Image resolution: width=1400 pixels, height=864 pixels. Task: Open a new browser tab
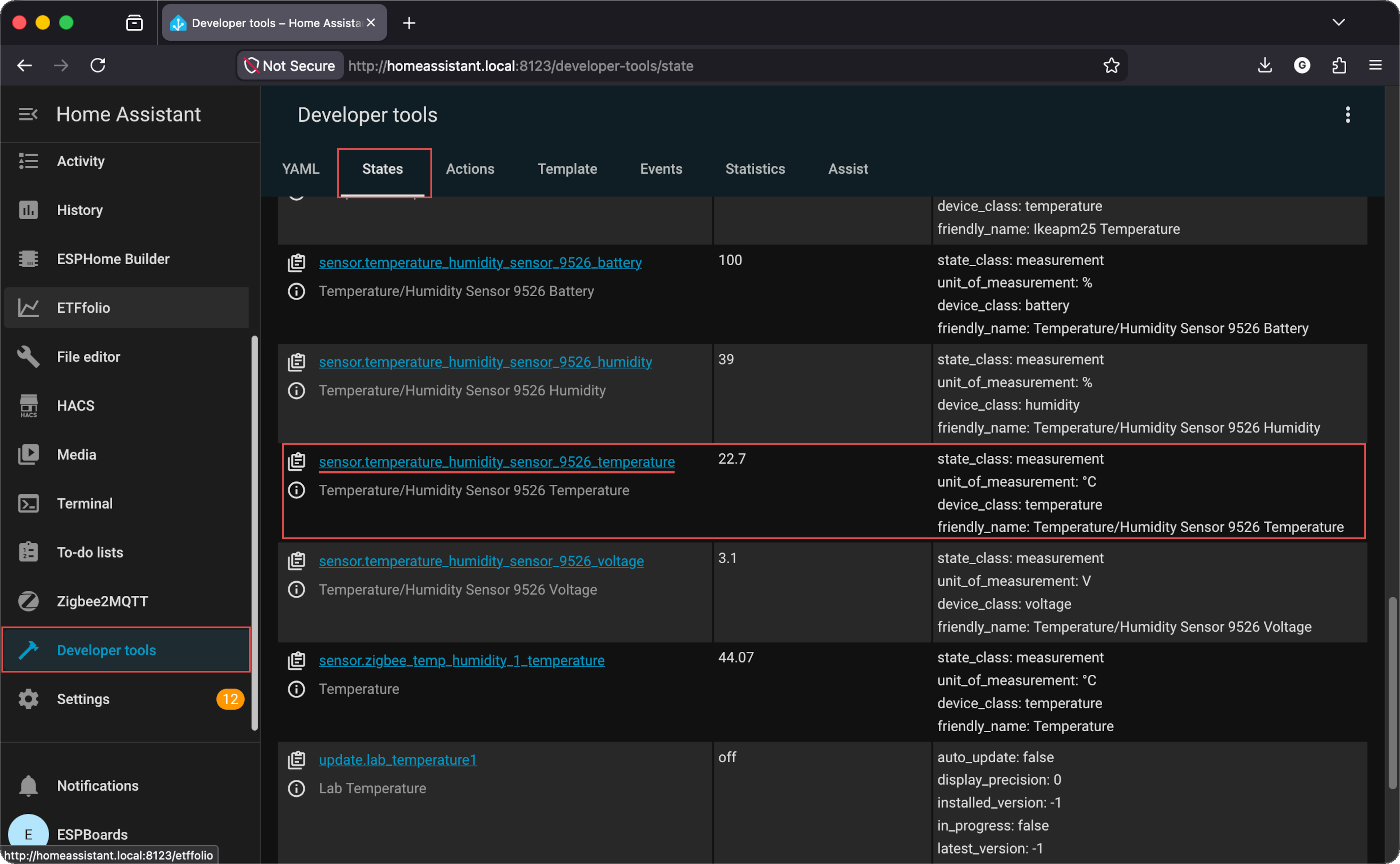coord(408,23)
